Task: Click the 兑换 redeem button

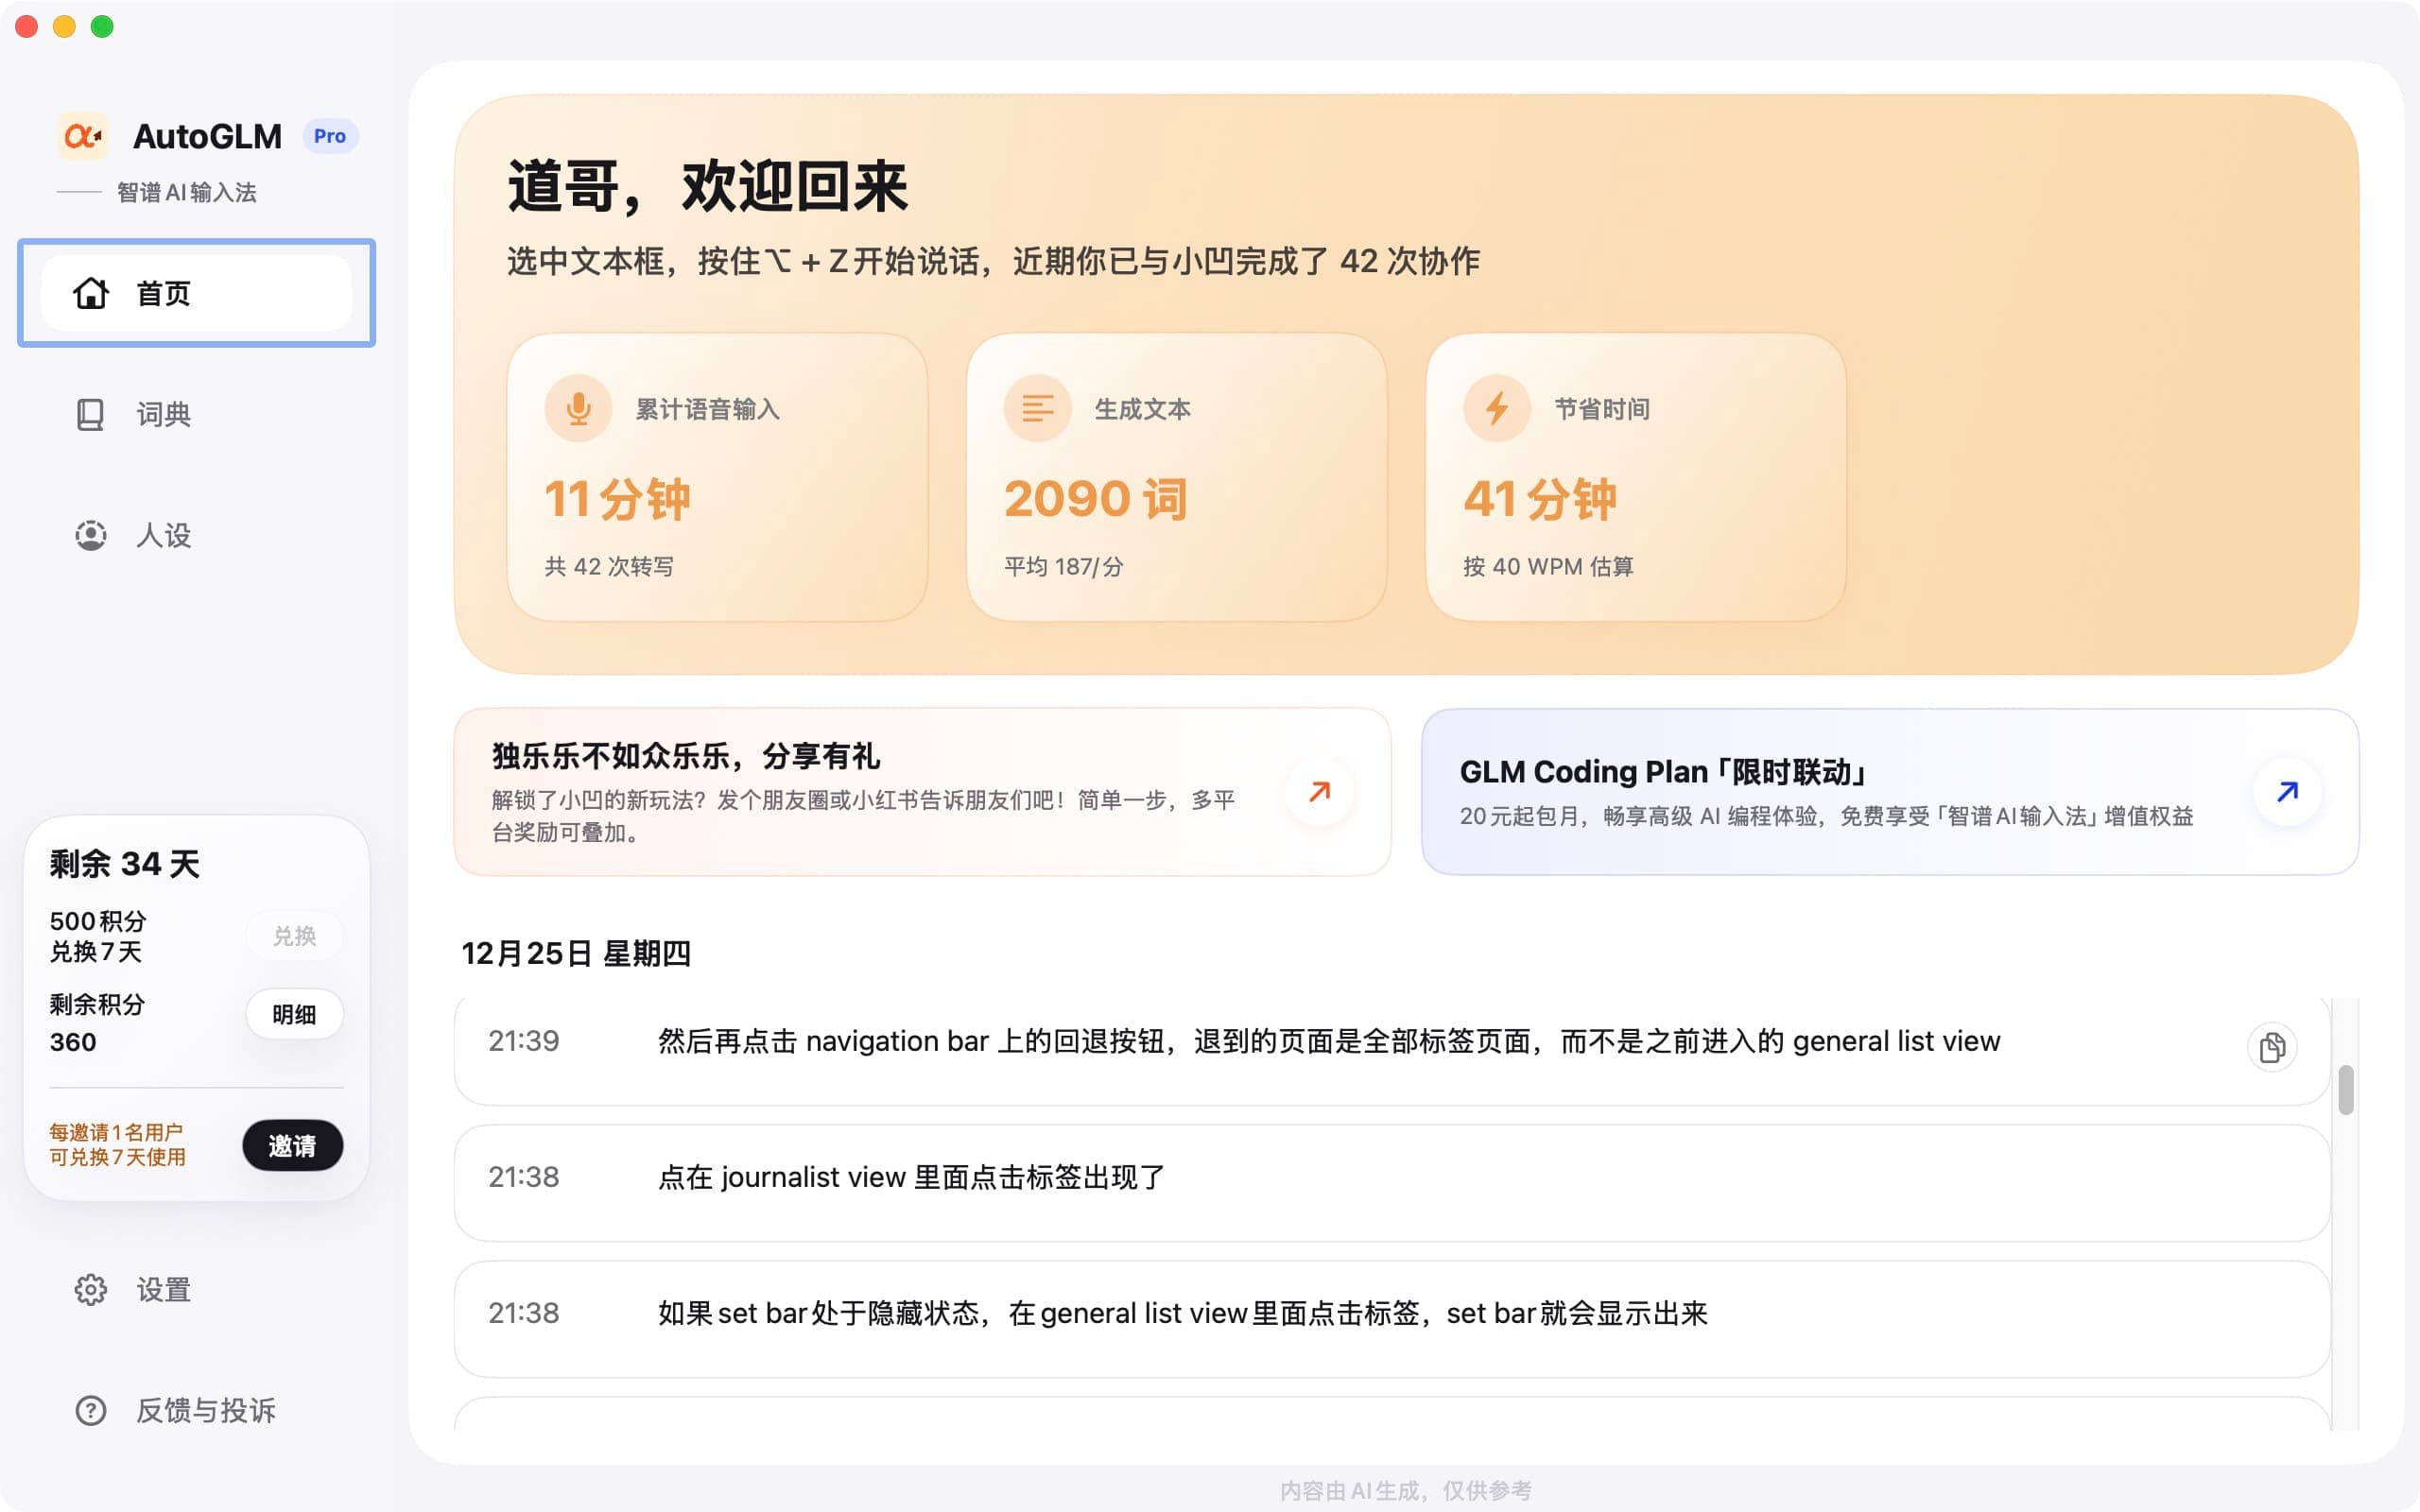Action: tap(294, 936)
